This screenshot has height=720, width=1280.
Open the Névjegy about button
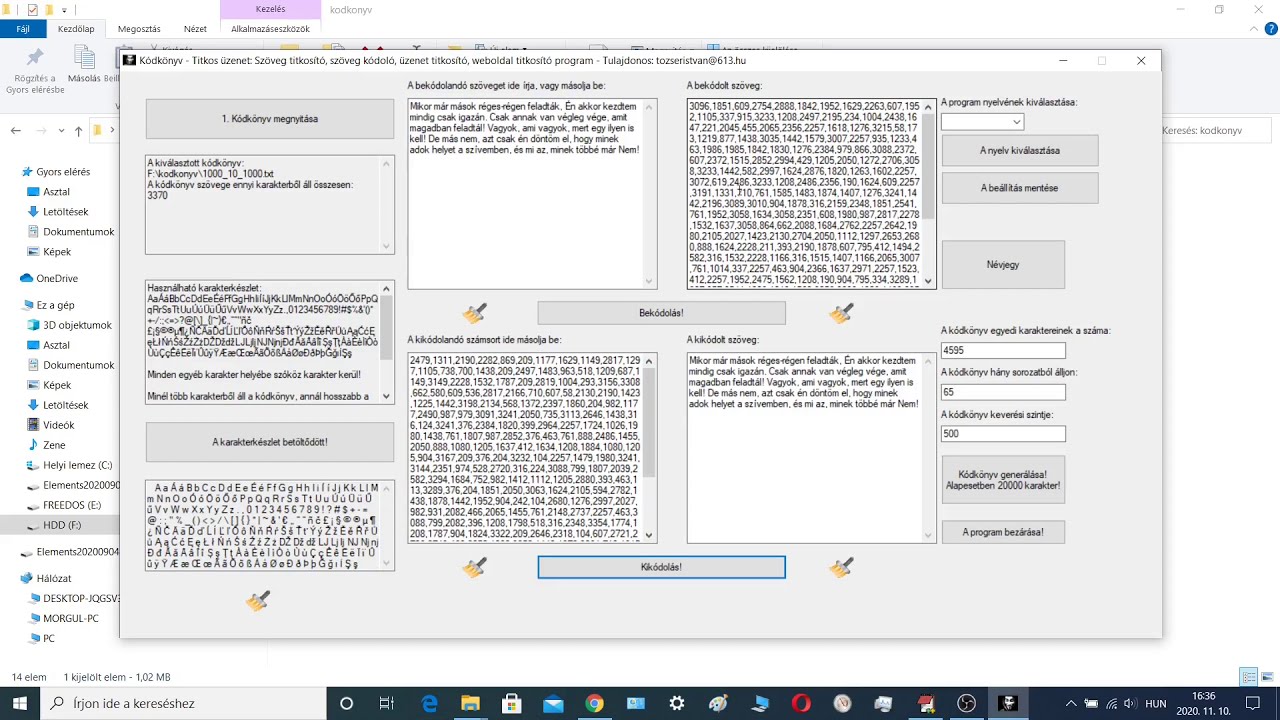tap(1003, 265)
